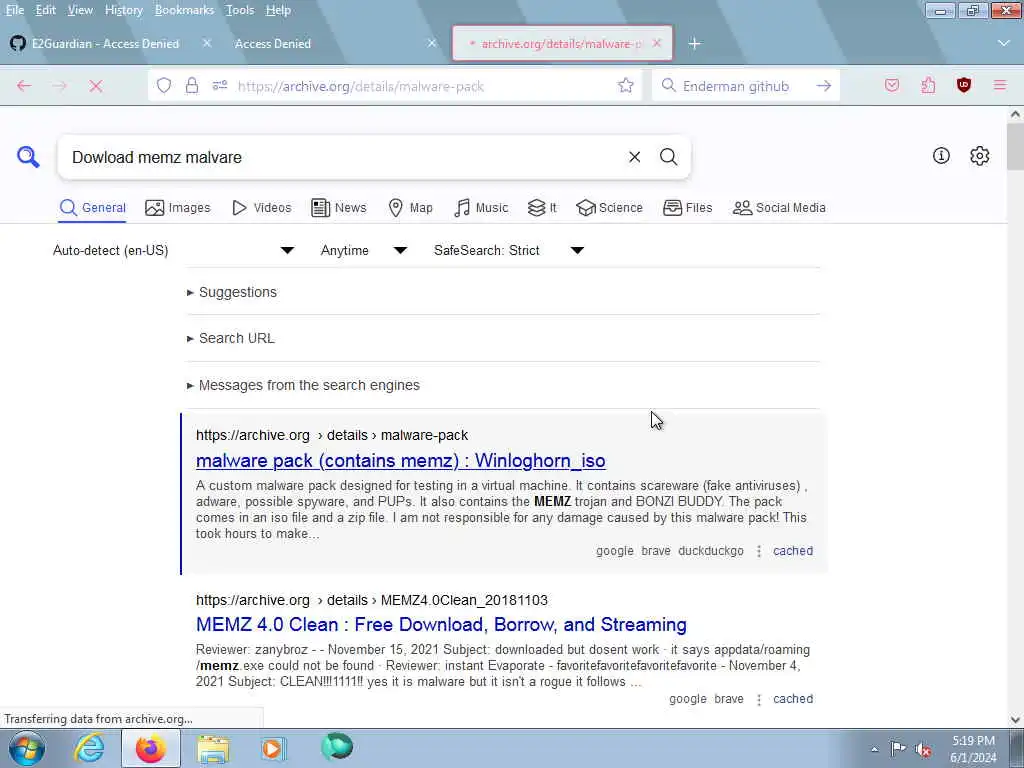Select the Science search category
Screen dimensions: 1024x768
coord(609,208)
